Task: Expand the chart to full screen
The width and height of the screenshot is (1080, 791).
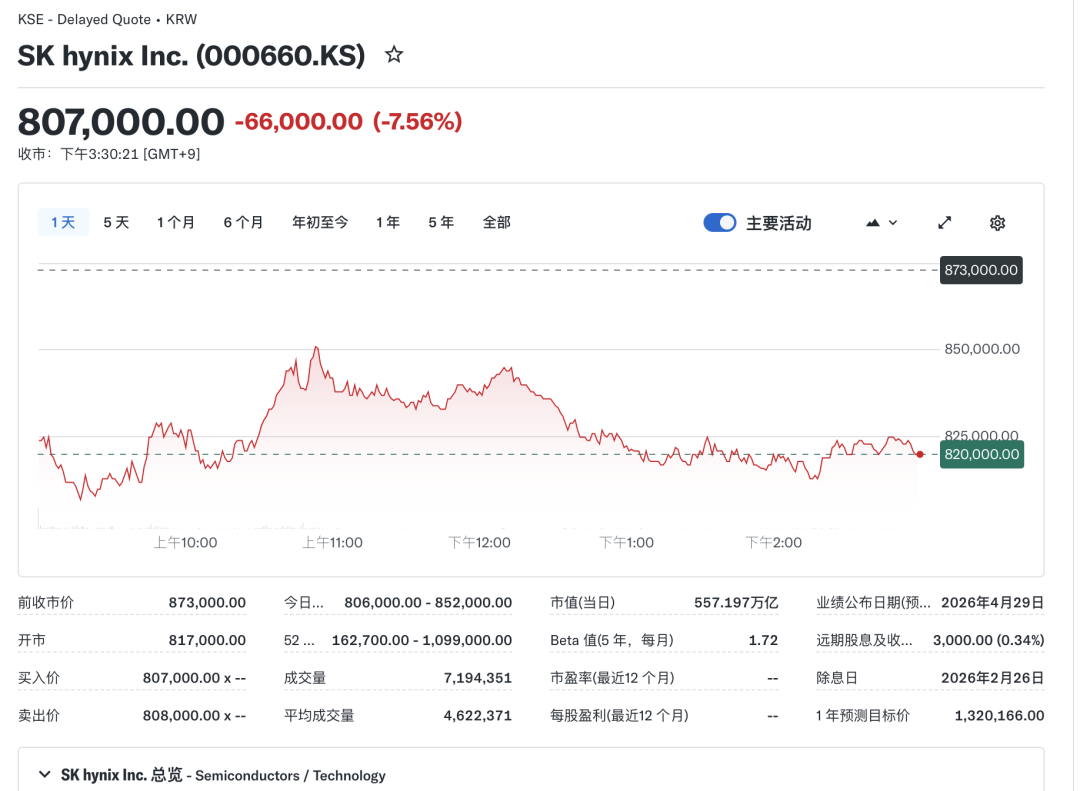Action: tap(944, 223)
